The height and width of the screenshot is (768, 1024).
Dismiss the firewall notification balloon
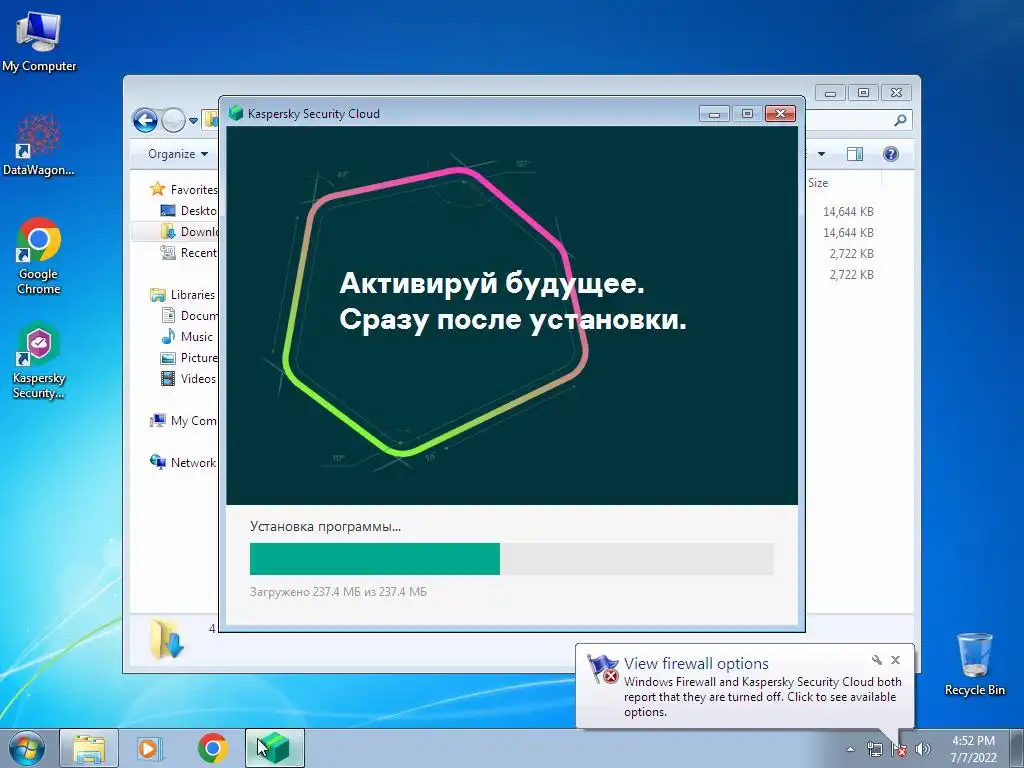coord(895,660)
